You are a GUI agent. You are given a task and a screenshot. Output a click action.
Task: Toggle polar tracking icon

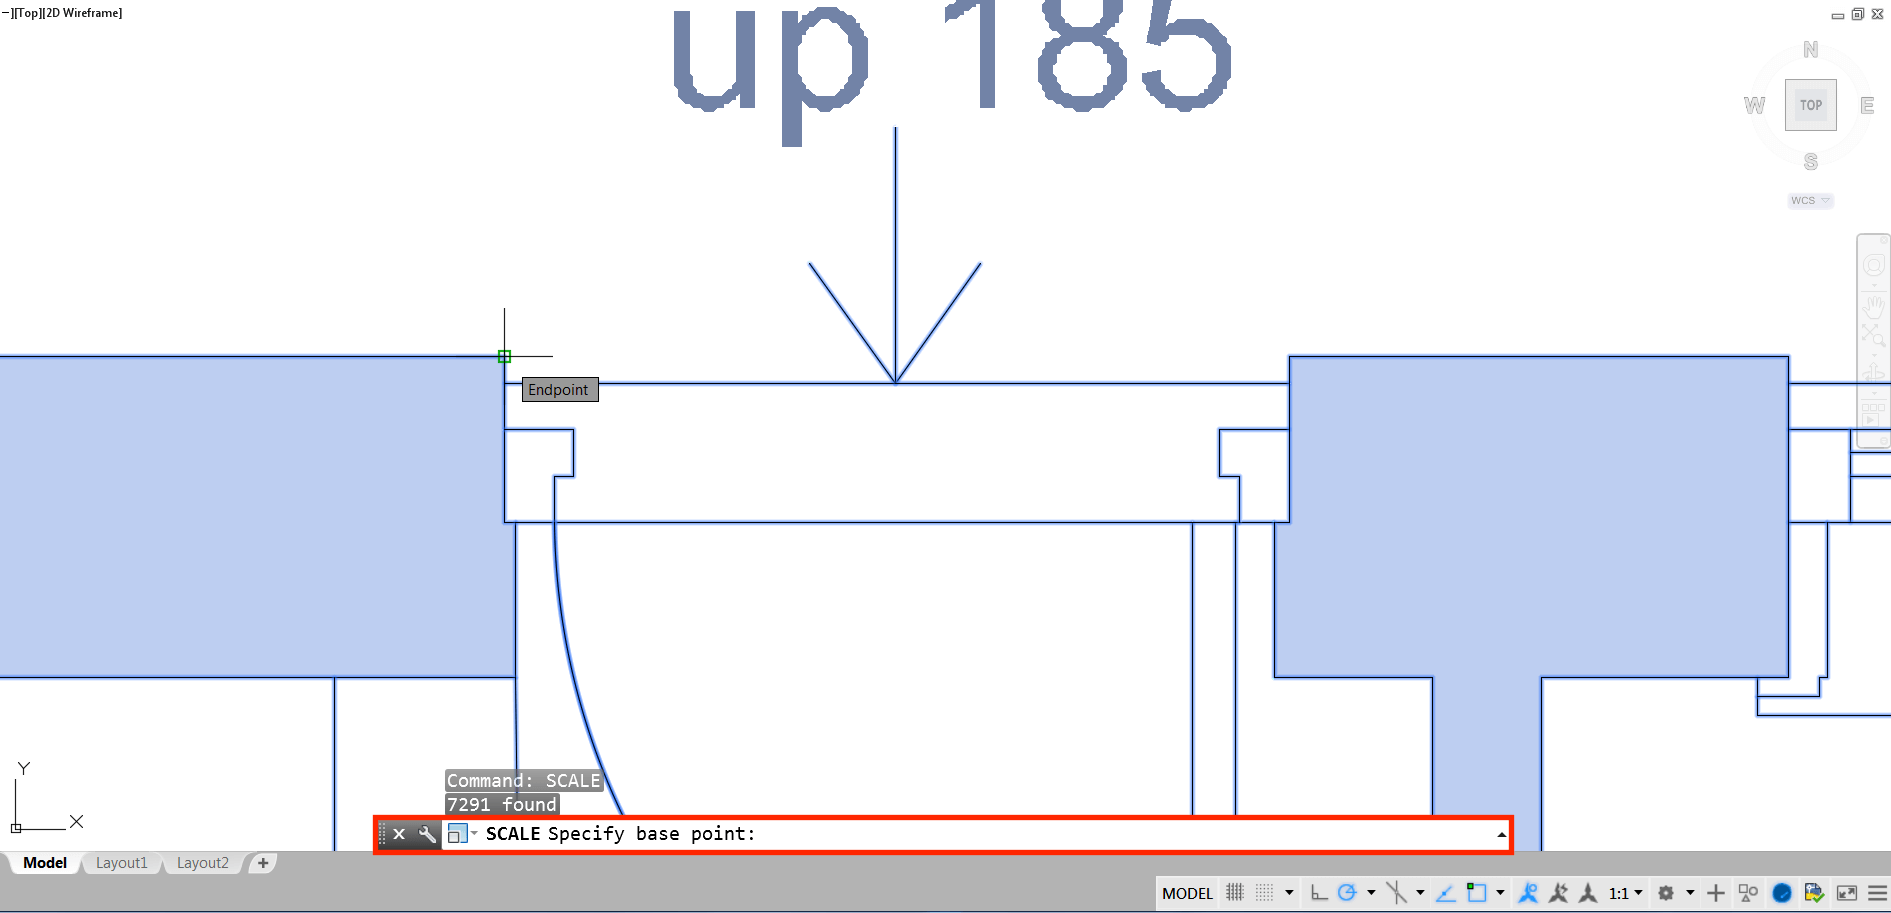point(1347,893)
